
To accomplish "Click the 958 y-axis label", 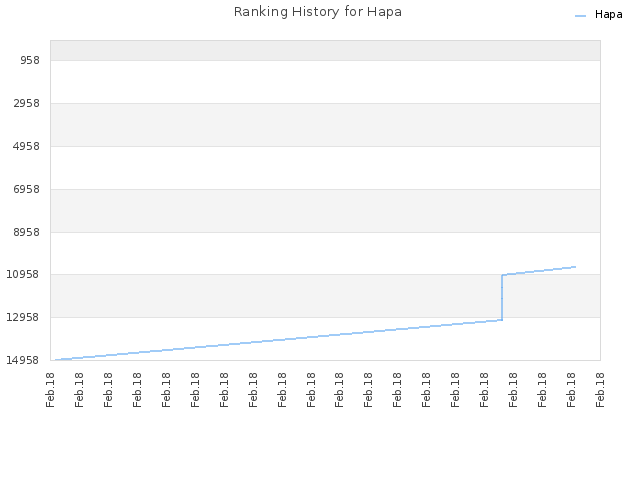I will pos(30,60).
